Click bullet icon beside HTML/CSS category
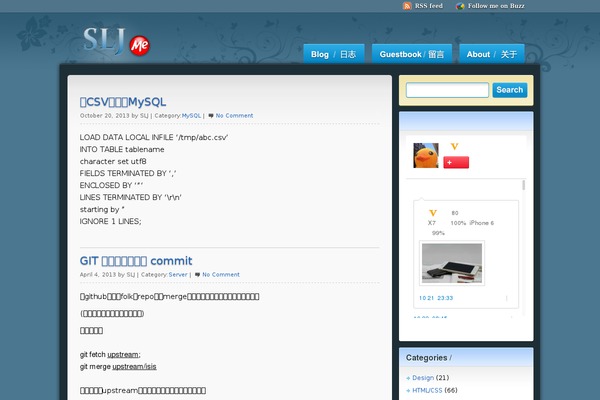This screenshot has height=400, width=600. coord(408,391)
